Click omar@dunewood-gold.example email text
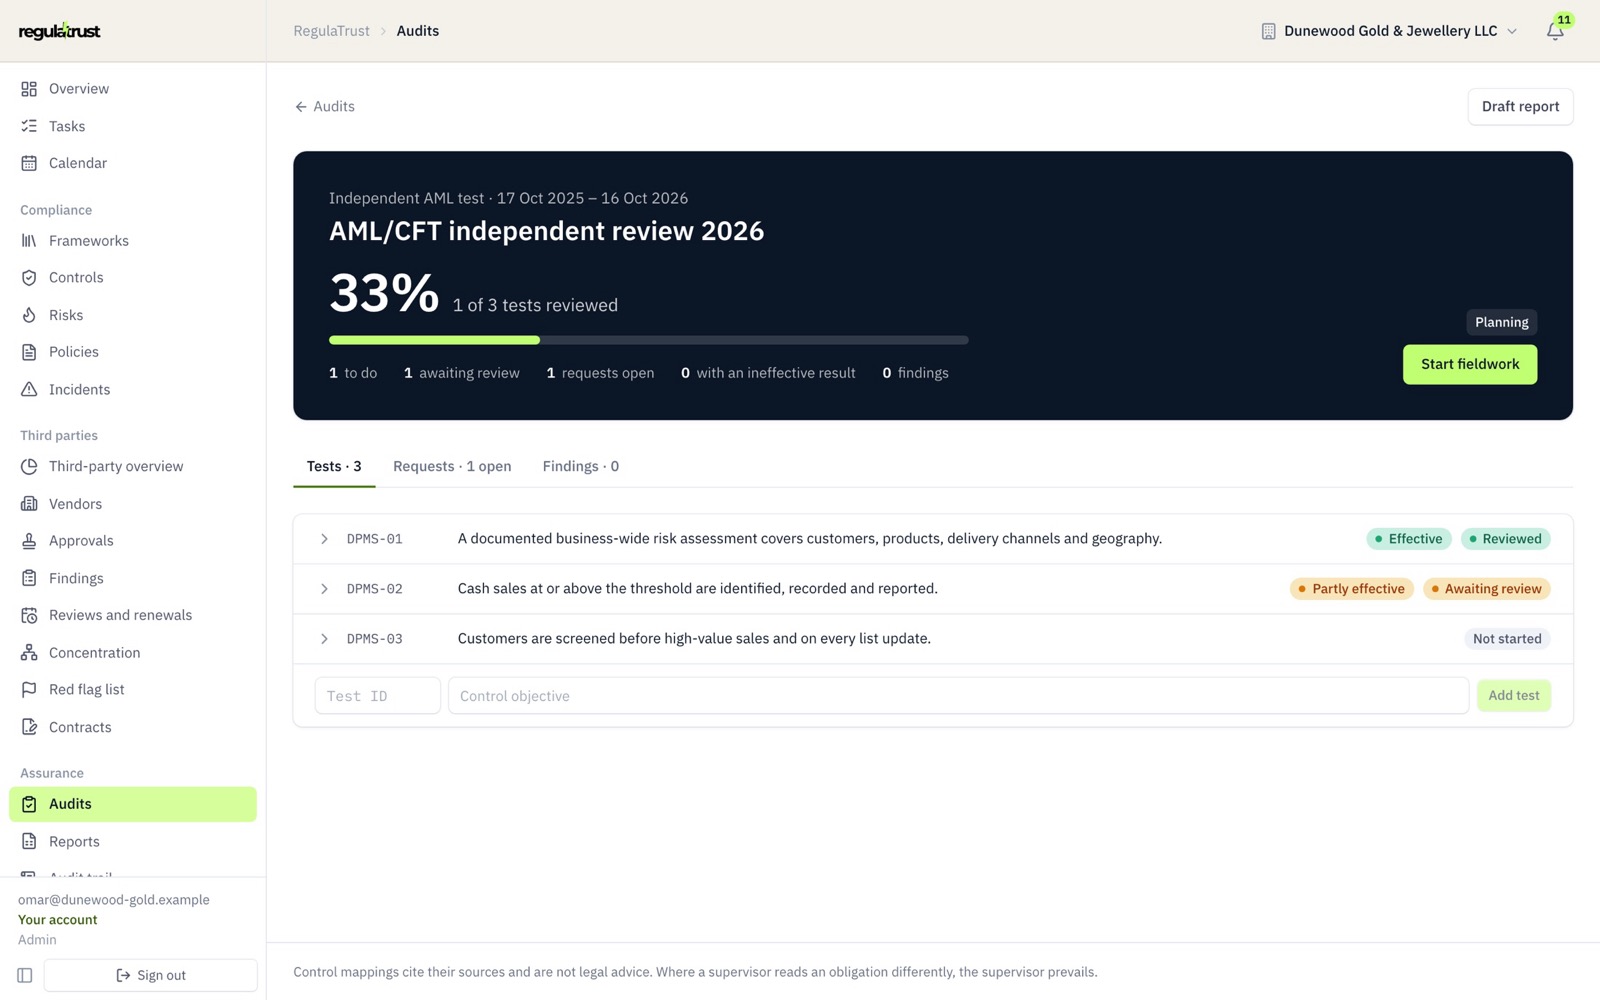Screen dimensions: 1600x1000 tap(114, 900)
